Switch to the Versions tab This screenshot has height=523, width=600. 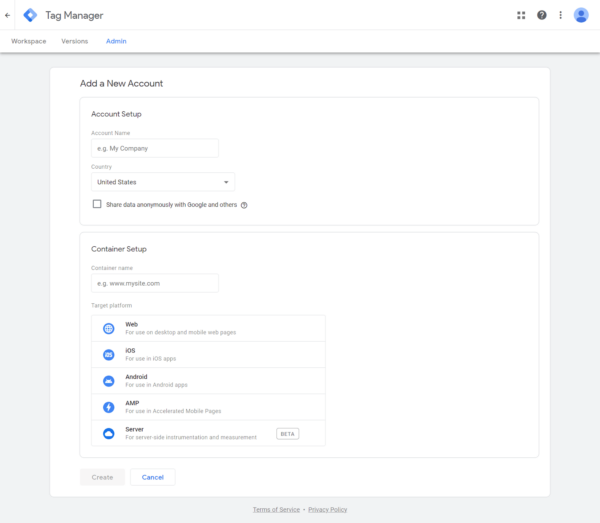75,41
